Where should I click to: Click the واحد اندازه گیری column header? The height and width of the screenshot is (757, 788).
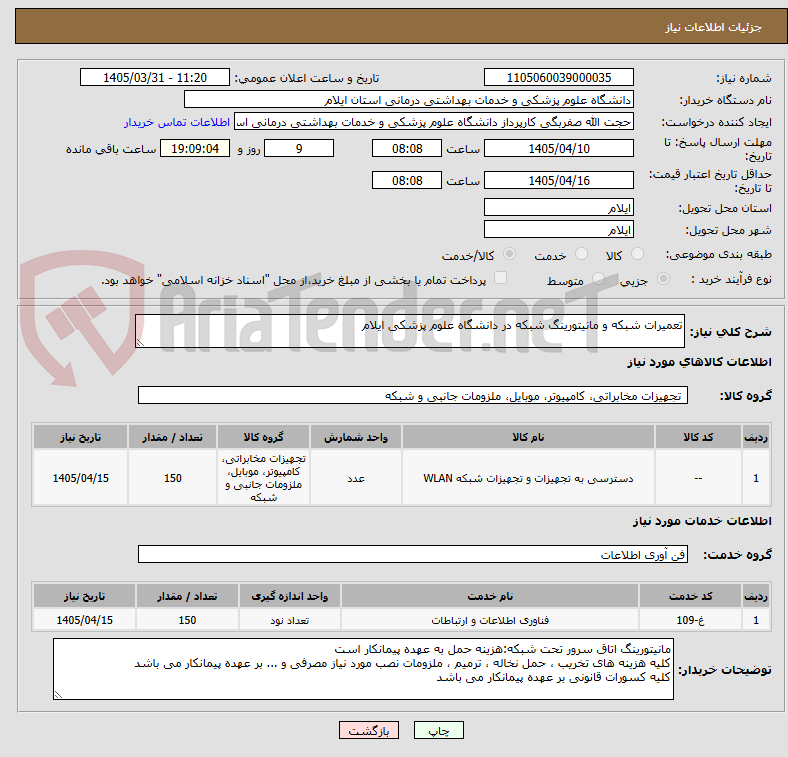[290, 596]
